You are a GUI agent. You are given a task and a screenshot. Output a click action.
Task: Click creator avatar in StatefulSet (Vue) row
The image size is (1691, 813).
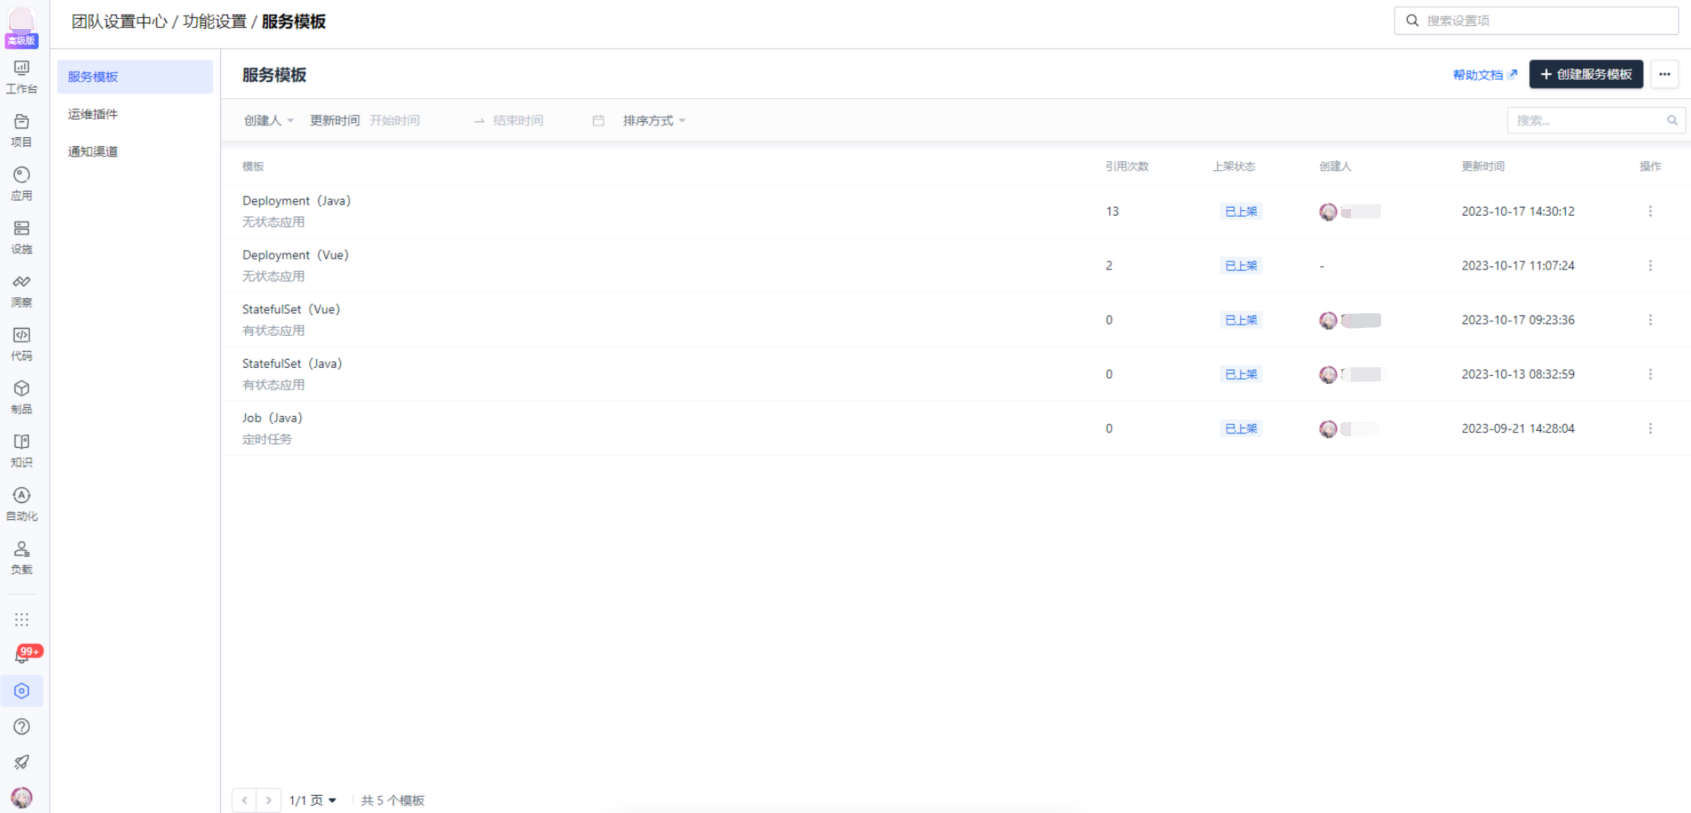1328,320
